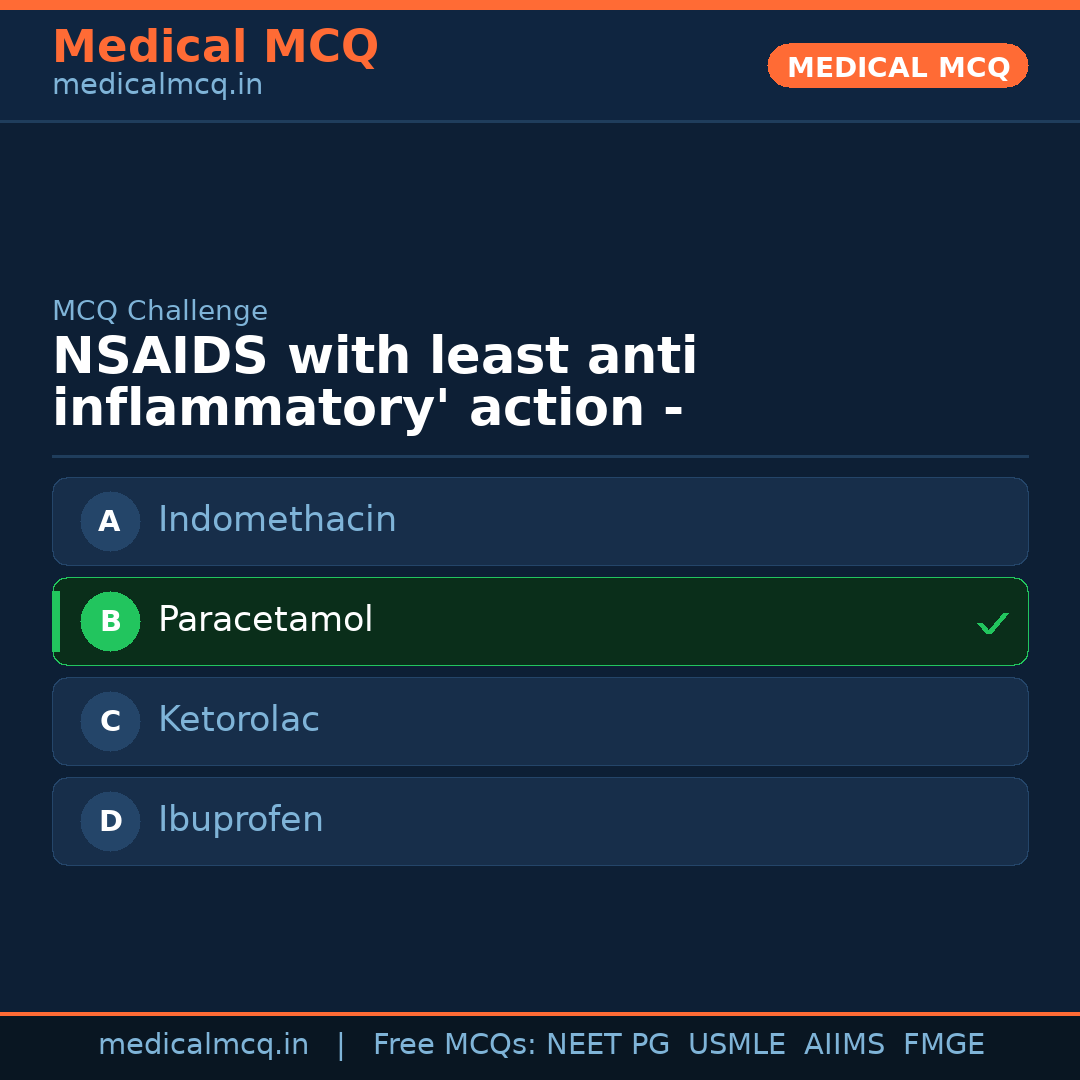Open the medicalmcq.in link in the footer
This screenshot has width=1080, height=1080.
203,1045
